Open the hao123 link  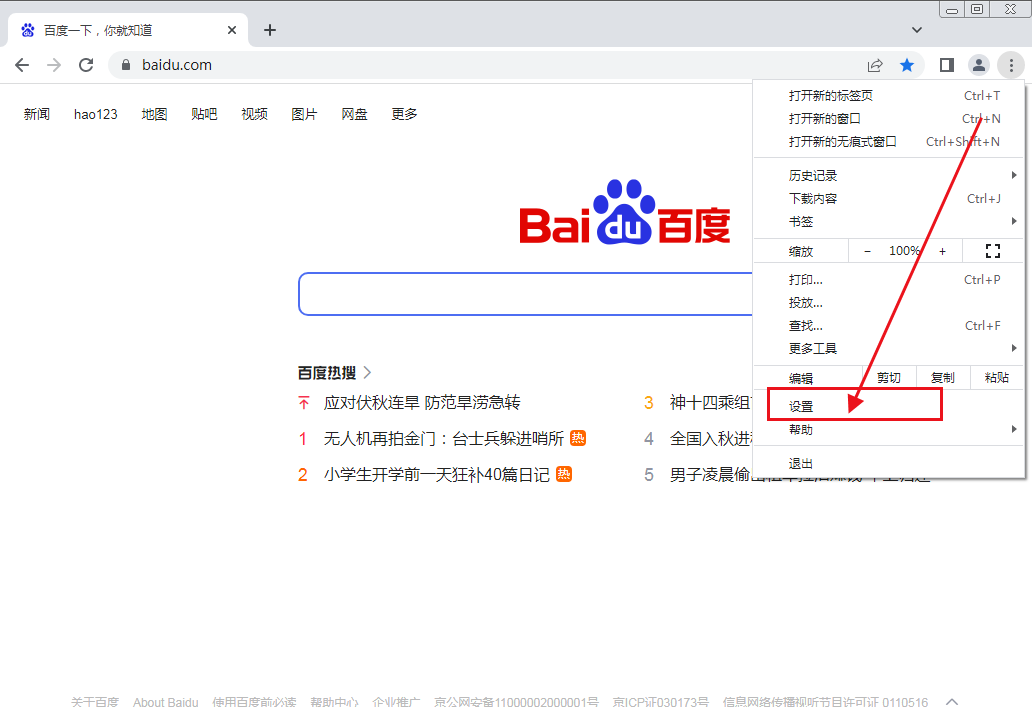pos(95,114)
